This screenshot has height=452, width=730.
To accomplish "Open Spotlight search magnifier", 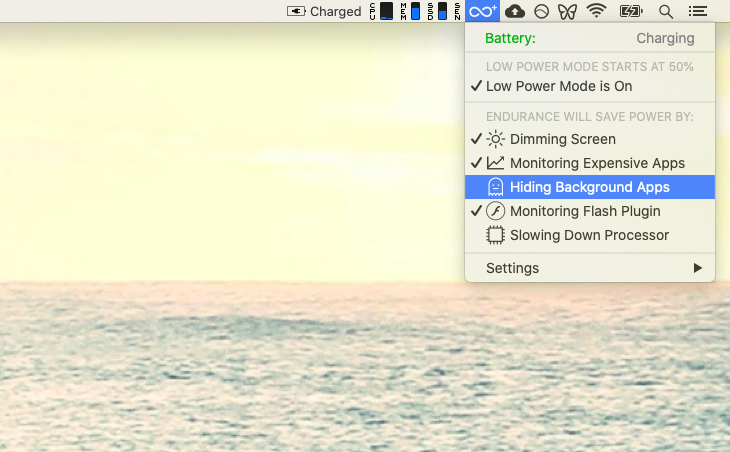I will (x=666, y=12).
